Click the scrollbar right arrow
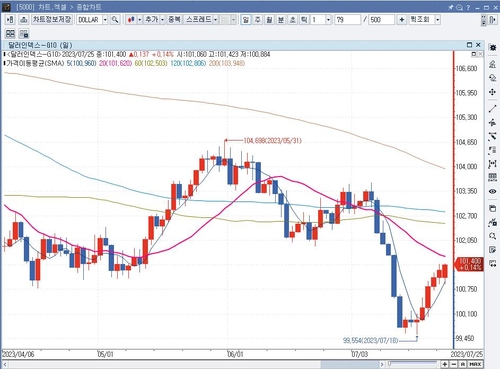 click(x=382, y=364)
